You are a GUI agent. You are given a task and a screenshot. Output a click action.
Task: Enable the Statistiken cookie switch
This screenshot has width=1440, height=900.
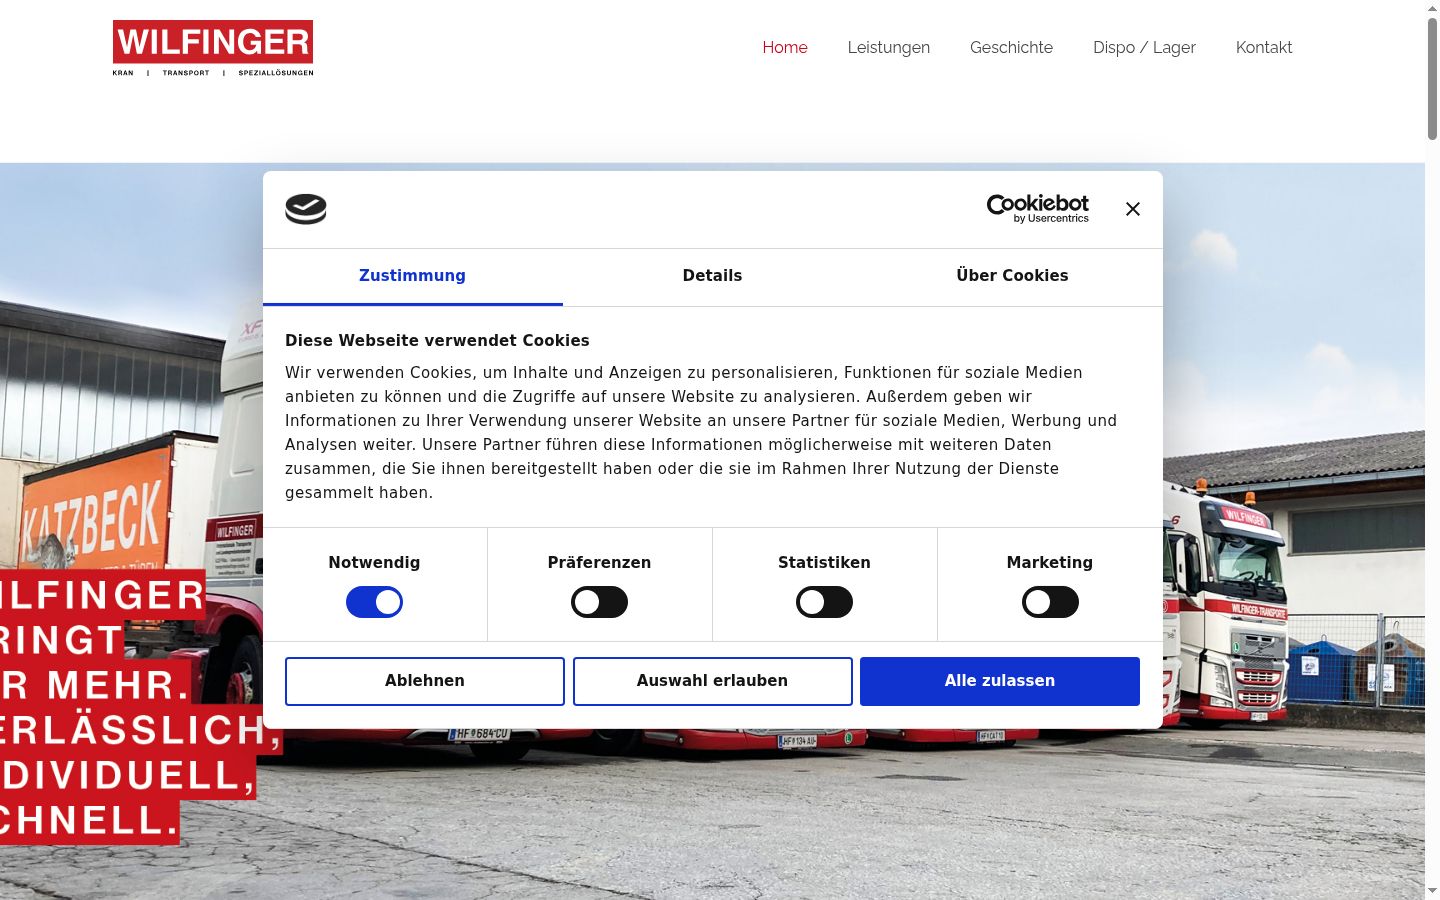pos(824,602)
